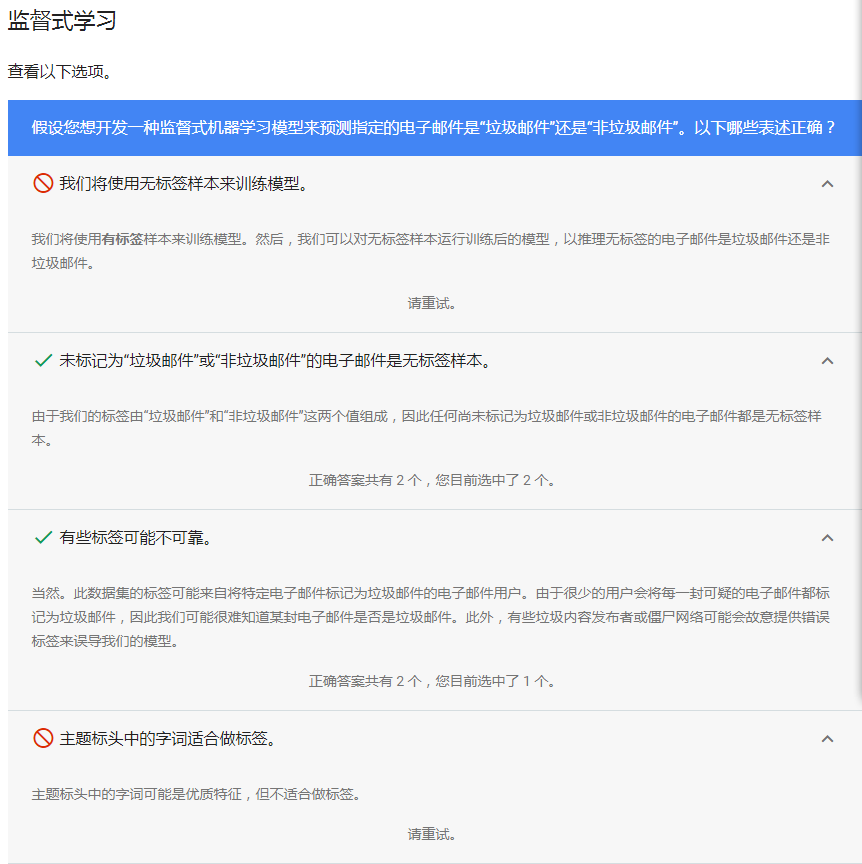Collapse the 我们将使用无标签样本来训练模型 answer panel

click(x=827, y=184)
